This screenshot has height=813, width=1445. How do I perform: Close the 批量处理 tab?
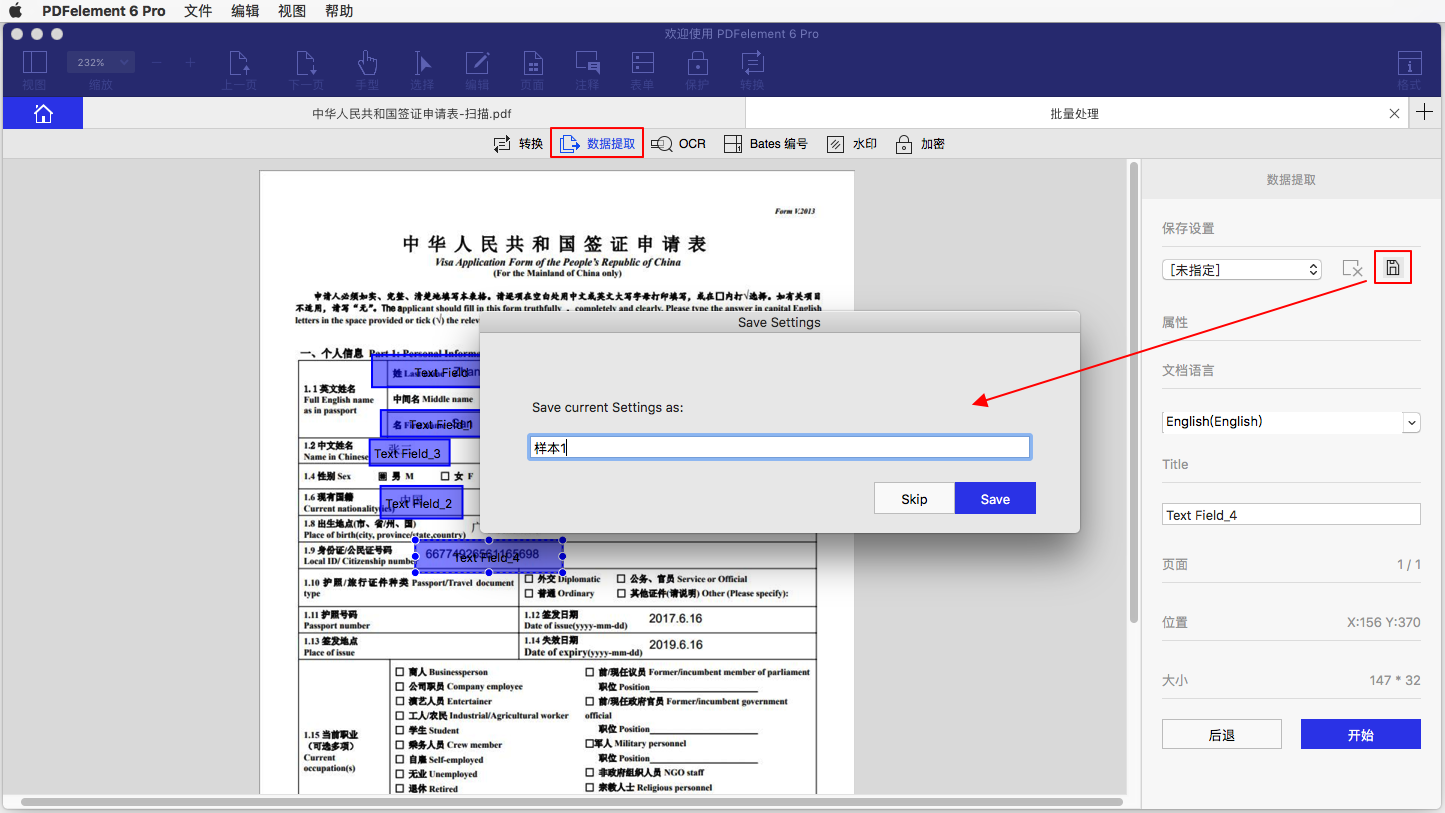click(x=1394, y=114)
